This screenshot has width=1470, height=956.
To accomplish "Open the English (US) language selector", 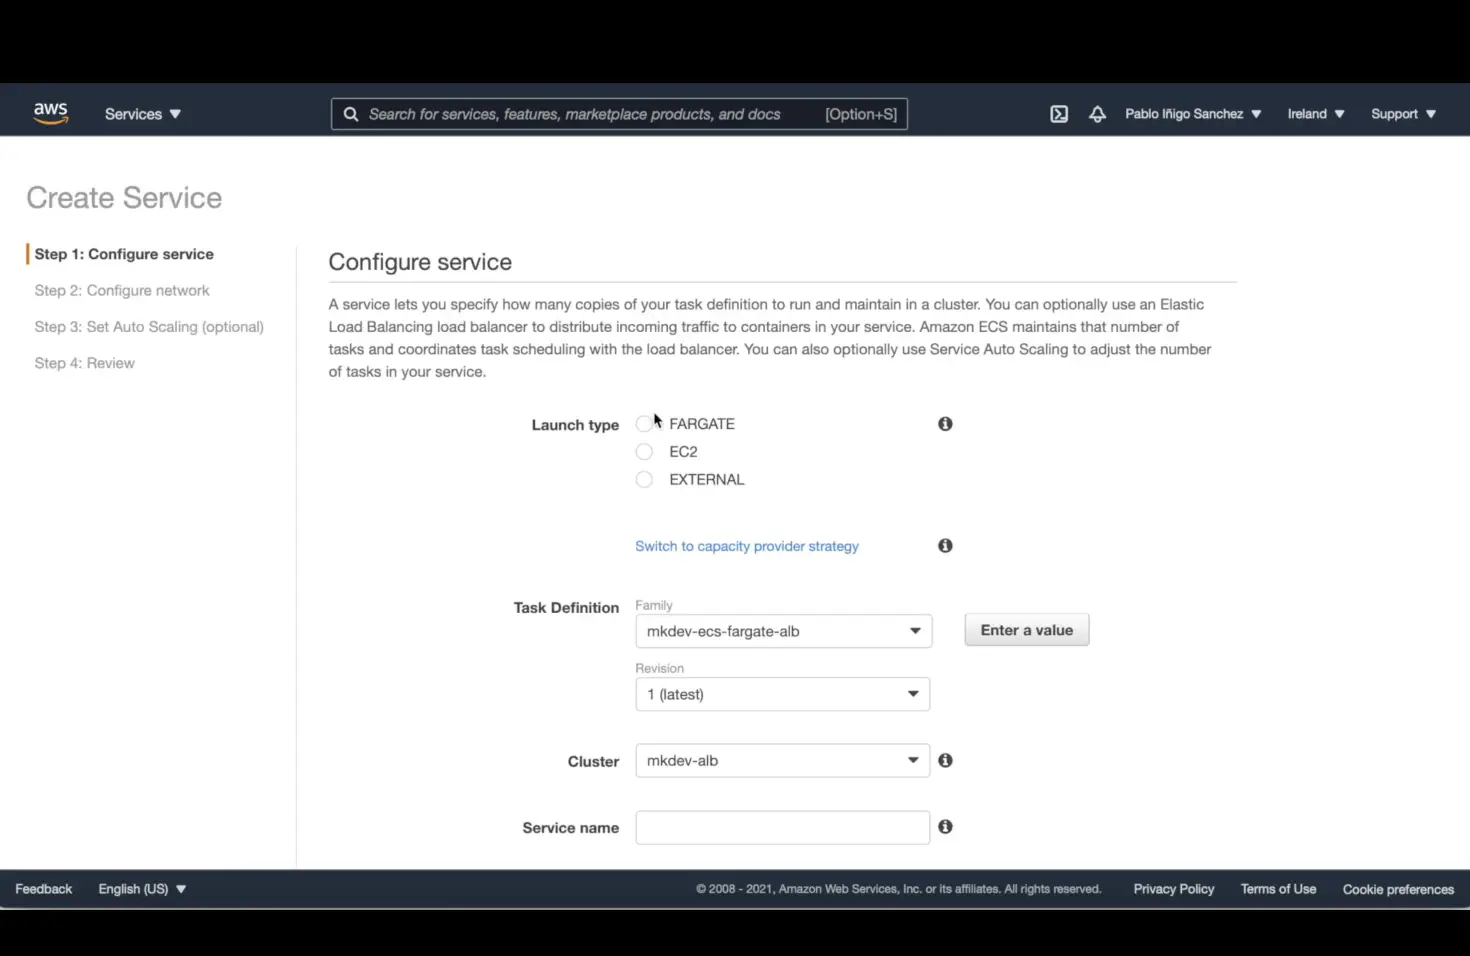I will pos(142,889).
